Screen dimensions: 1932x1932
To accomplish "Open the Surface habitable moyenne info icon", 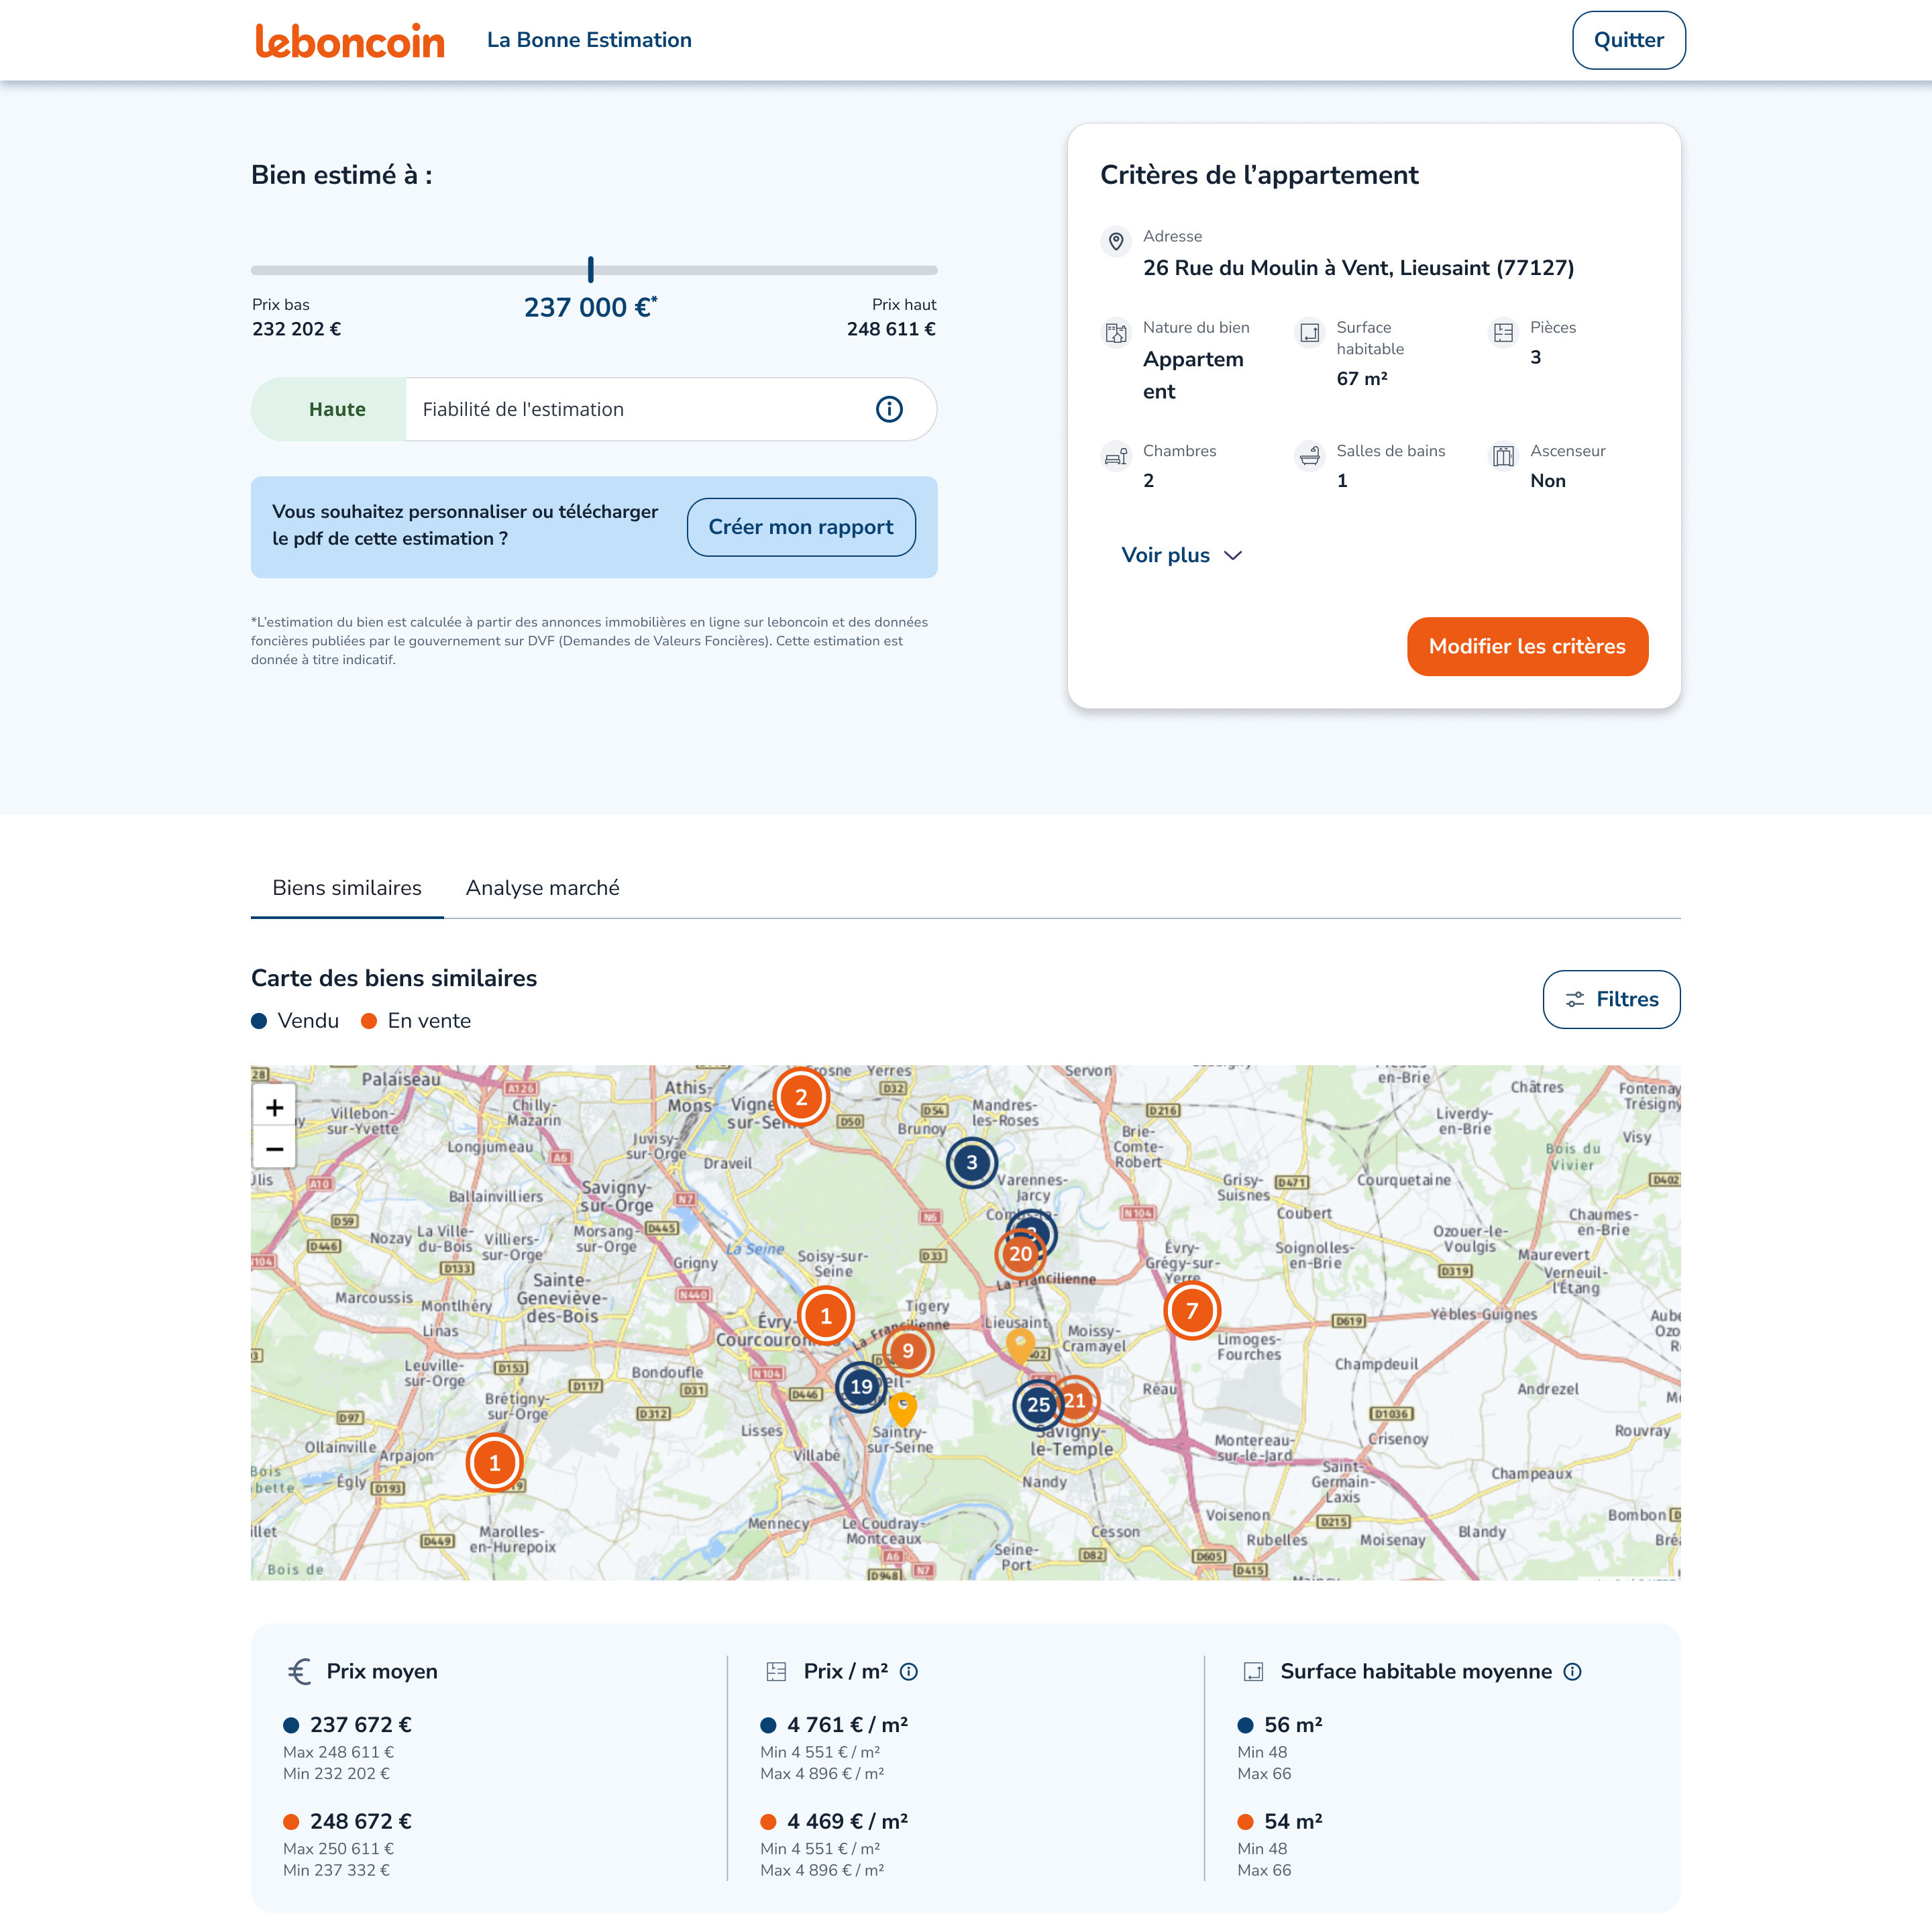I will coord(1572,1671).
